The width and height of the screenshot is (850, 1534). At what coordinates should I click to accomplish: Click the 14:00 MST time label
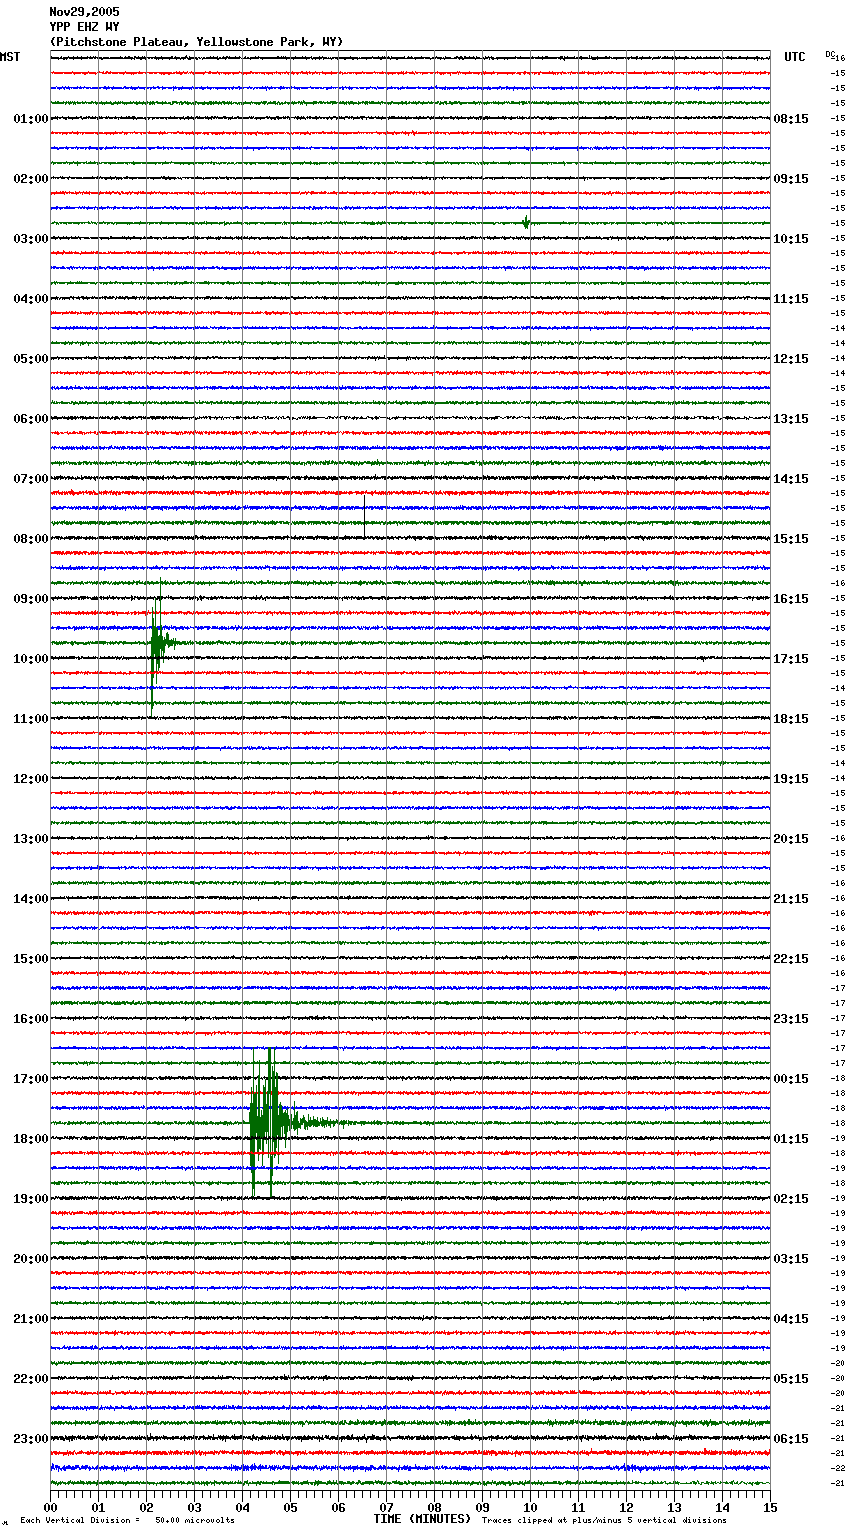pos(30,899)
